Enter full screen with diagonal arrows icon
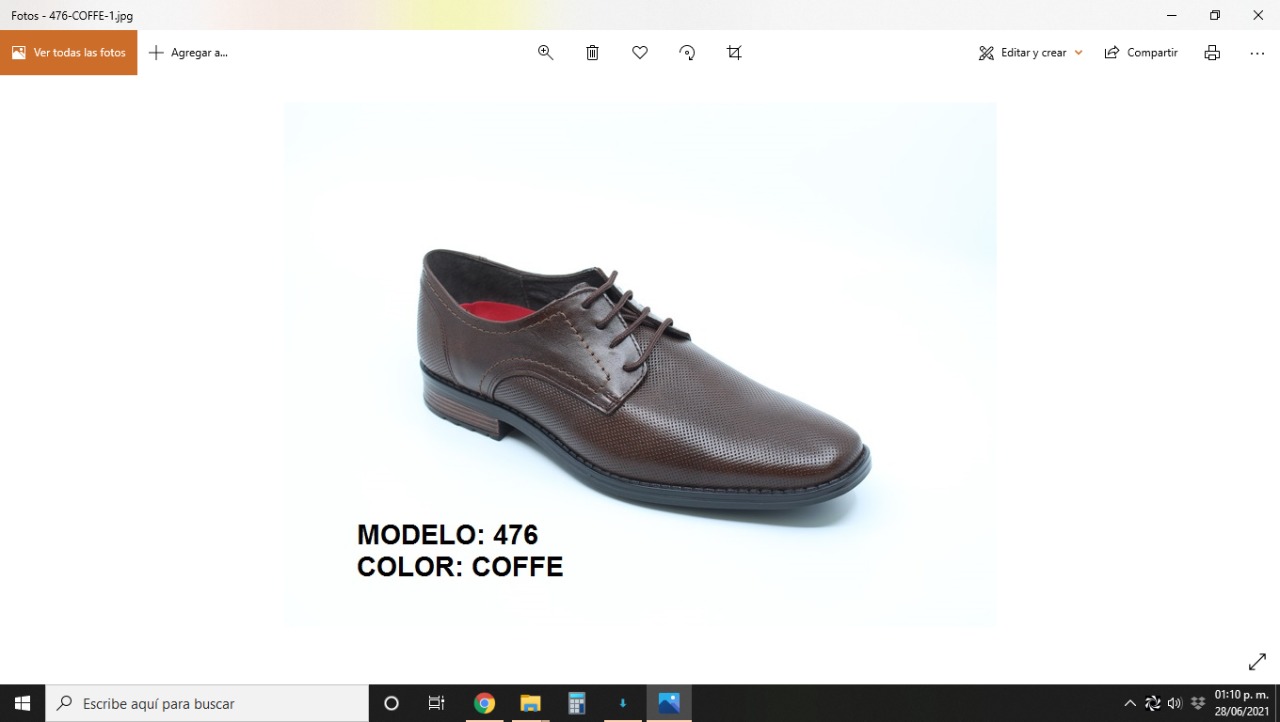The height and width of the screenshot is (722, 1280). click(x=1257, y=662)
